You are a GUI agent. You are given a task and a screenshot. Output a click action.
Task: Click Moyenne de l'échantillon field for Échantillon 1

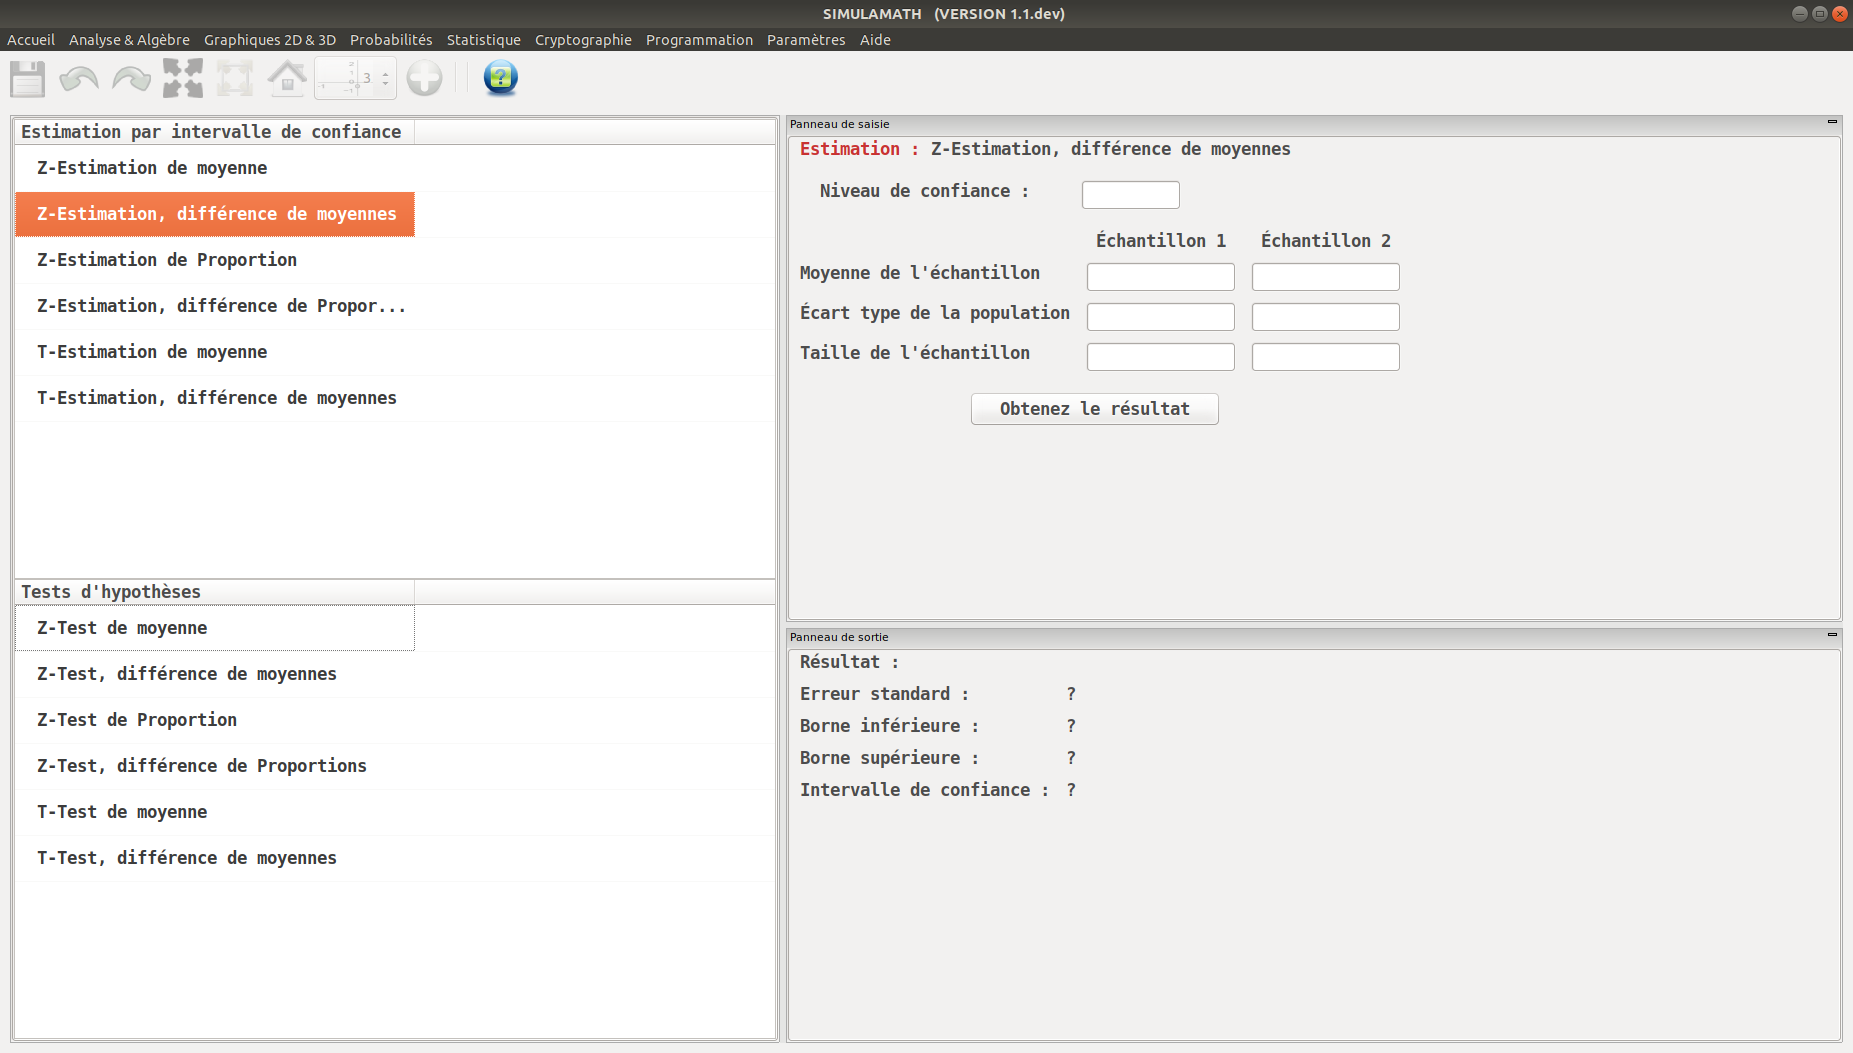(1160, 277)
